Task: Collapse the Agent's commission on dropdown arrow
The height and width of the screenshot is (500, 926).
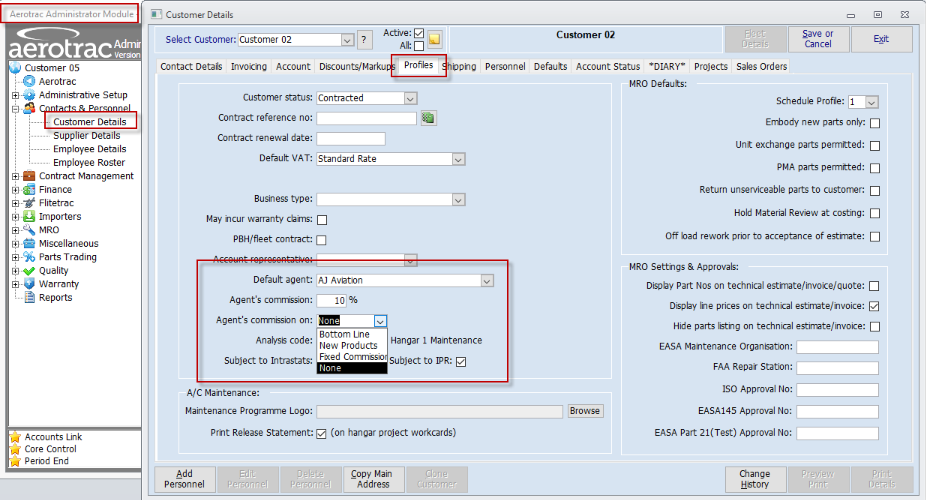Action: coord(380,321)
